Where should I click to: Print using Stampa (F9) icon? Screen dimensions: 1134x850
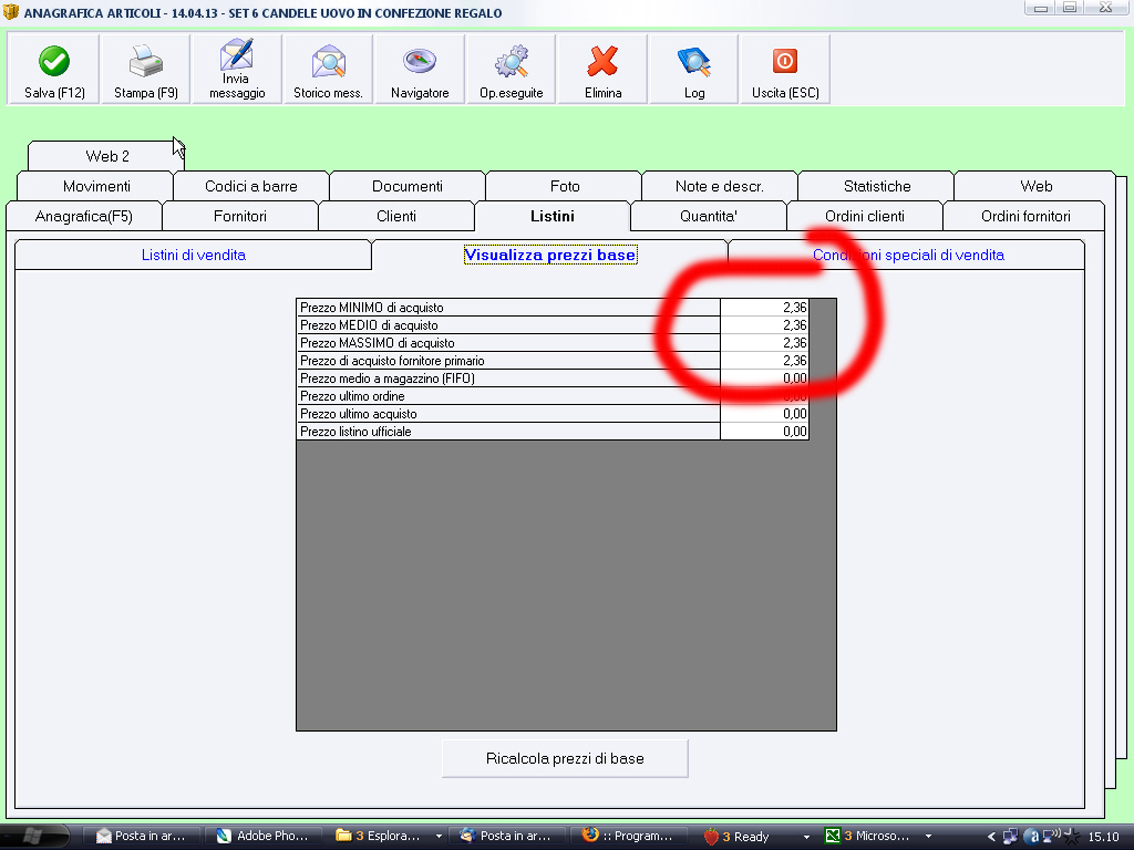point(145,69)
